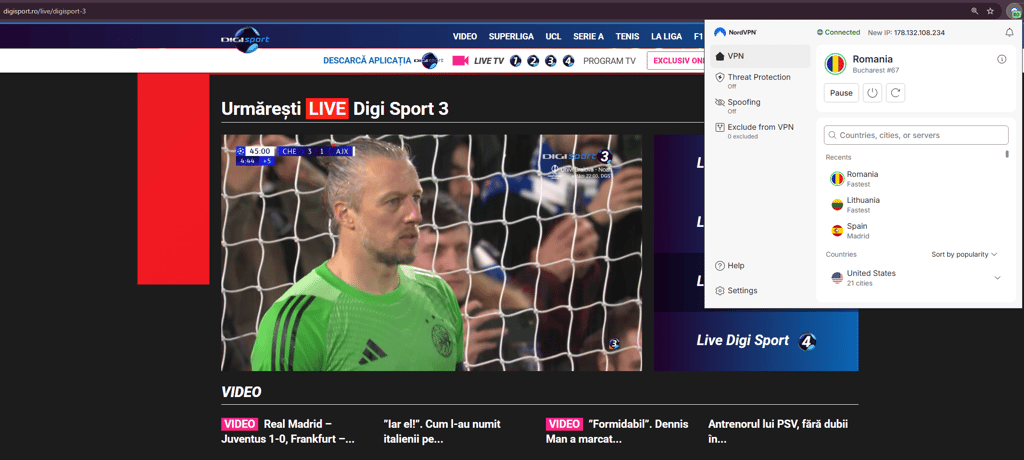Screen dimensions: 1024x460
Task: Open SERIE A in site navigation
Action: tap(588, 37)
